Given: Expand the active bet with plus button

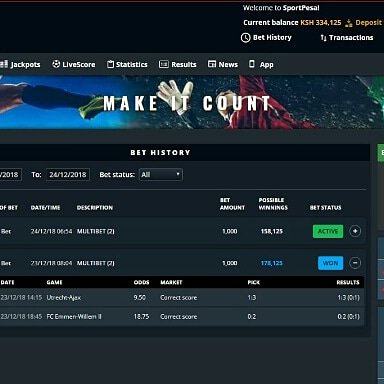Looking at the screenshot, I should 355,231.
